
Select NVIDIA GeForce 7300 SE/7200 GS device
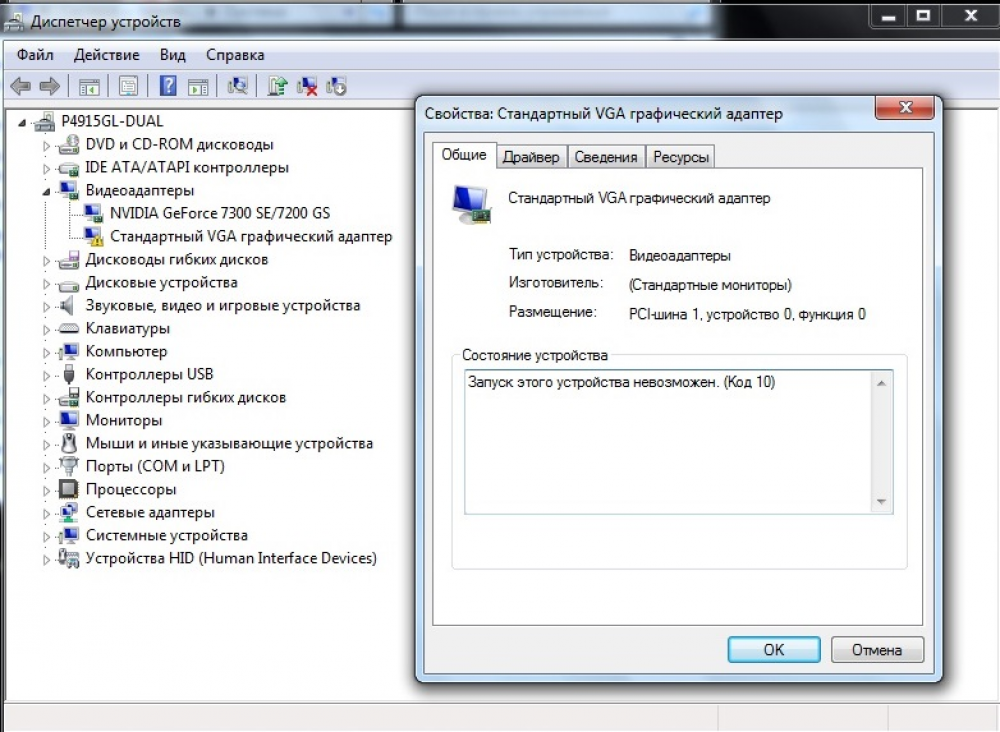pyautogui.click(x=219, y=213)
